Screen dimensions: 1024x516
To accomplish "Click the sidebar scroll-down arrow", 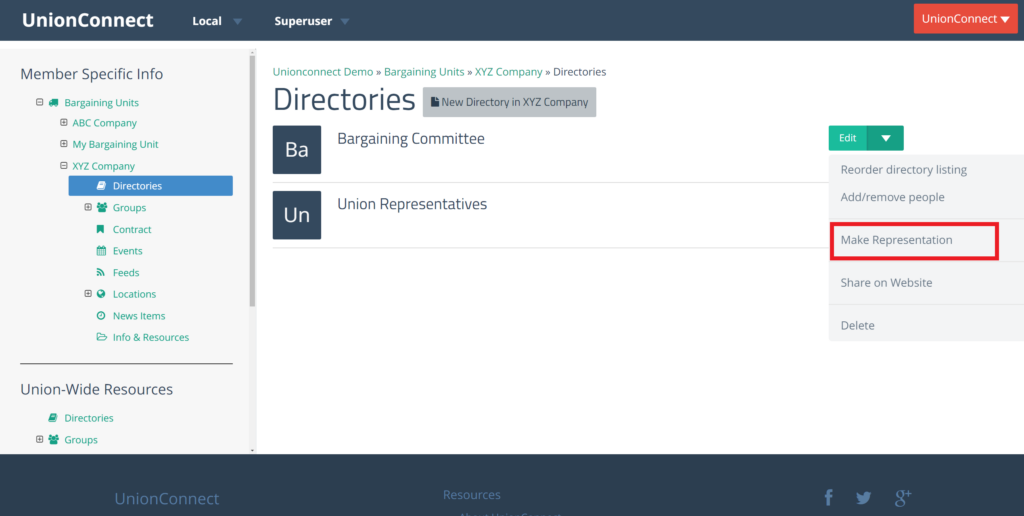I will (x=253, y=450).
